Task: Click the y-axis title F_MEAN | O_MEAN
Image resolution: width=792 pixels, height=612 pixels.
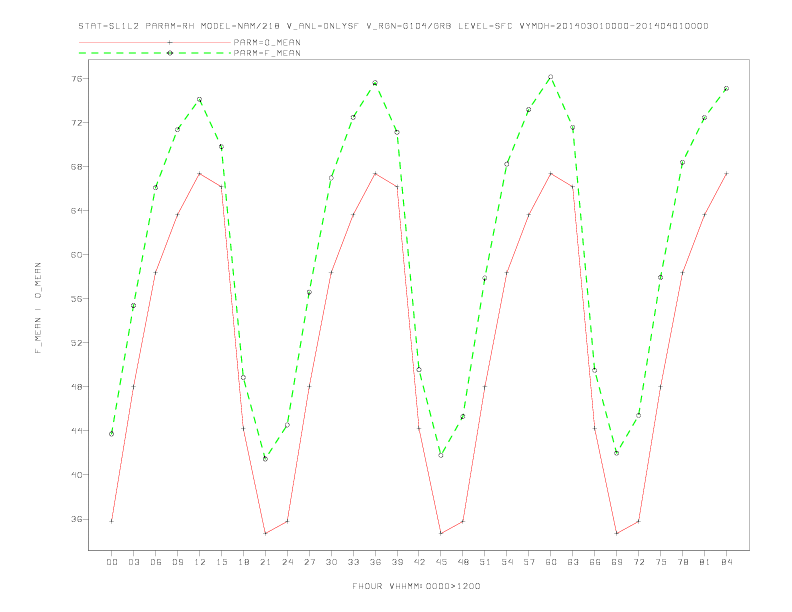Action: [x=38, y=308]
